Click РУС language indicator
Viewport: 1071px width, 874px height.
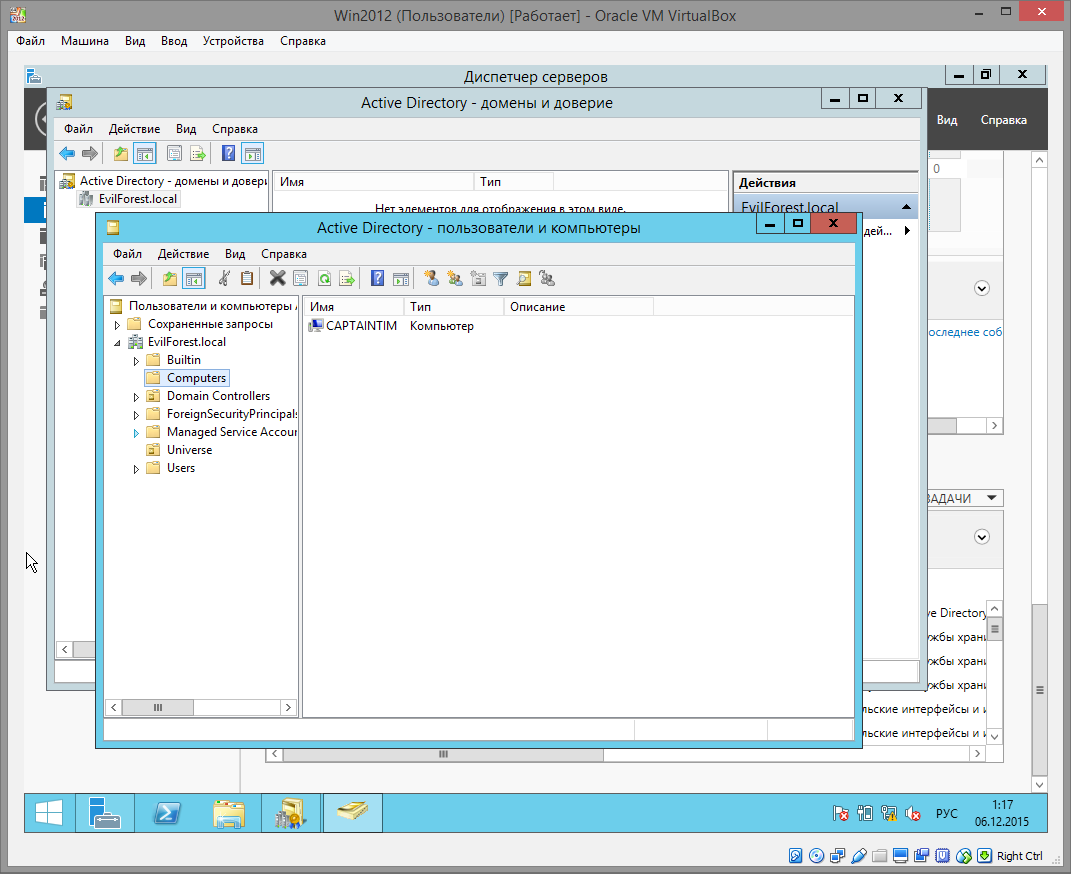pyautogui.click(x=946, y=813)
